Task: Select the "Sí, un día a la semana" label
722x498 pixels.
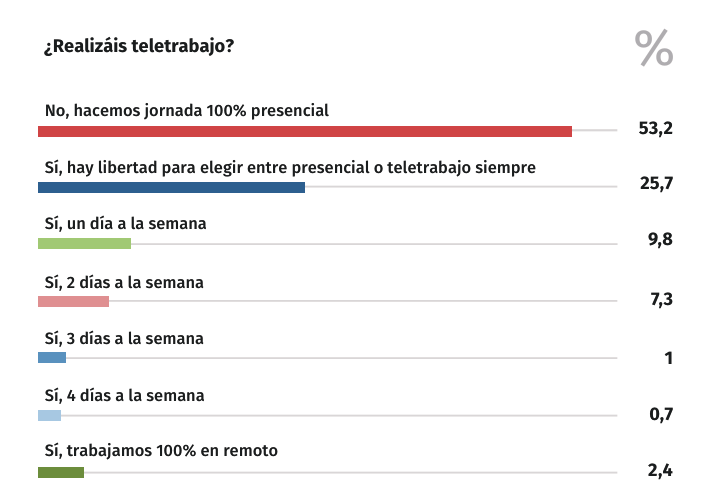Action: pyautogui.click(x=126, y=224)
